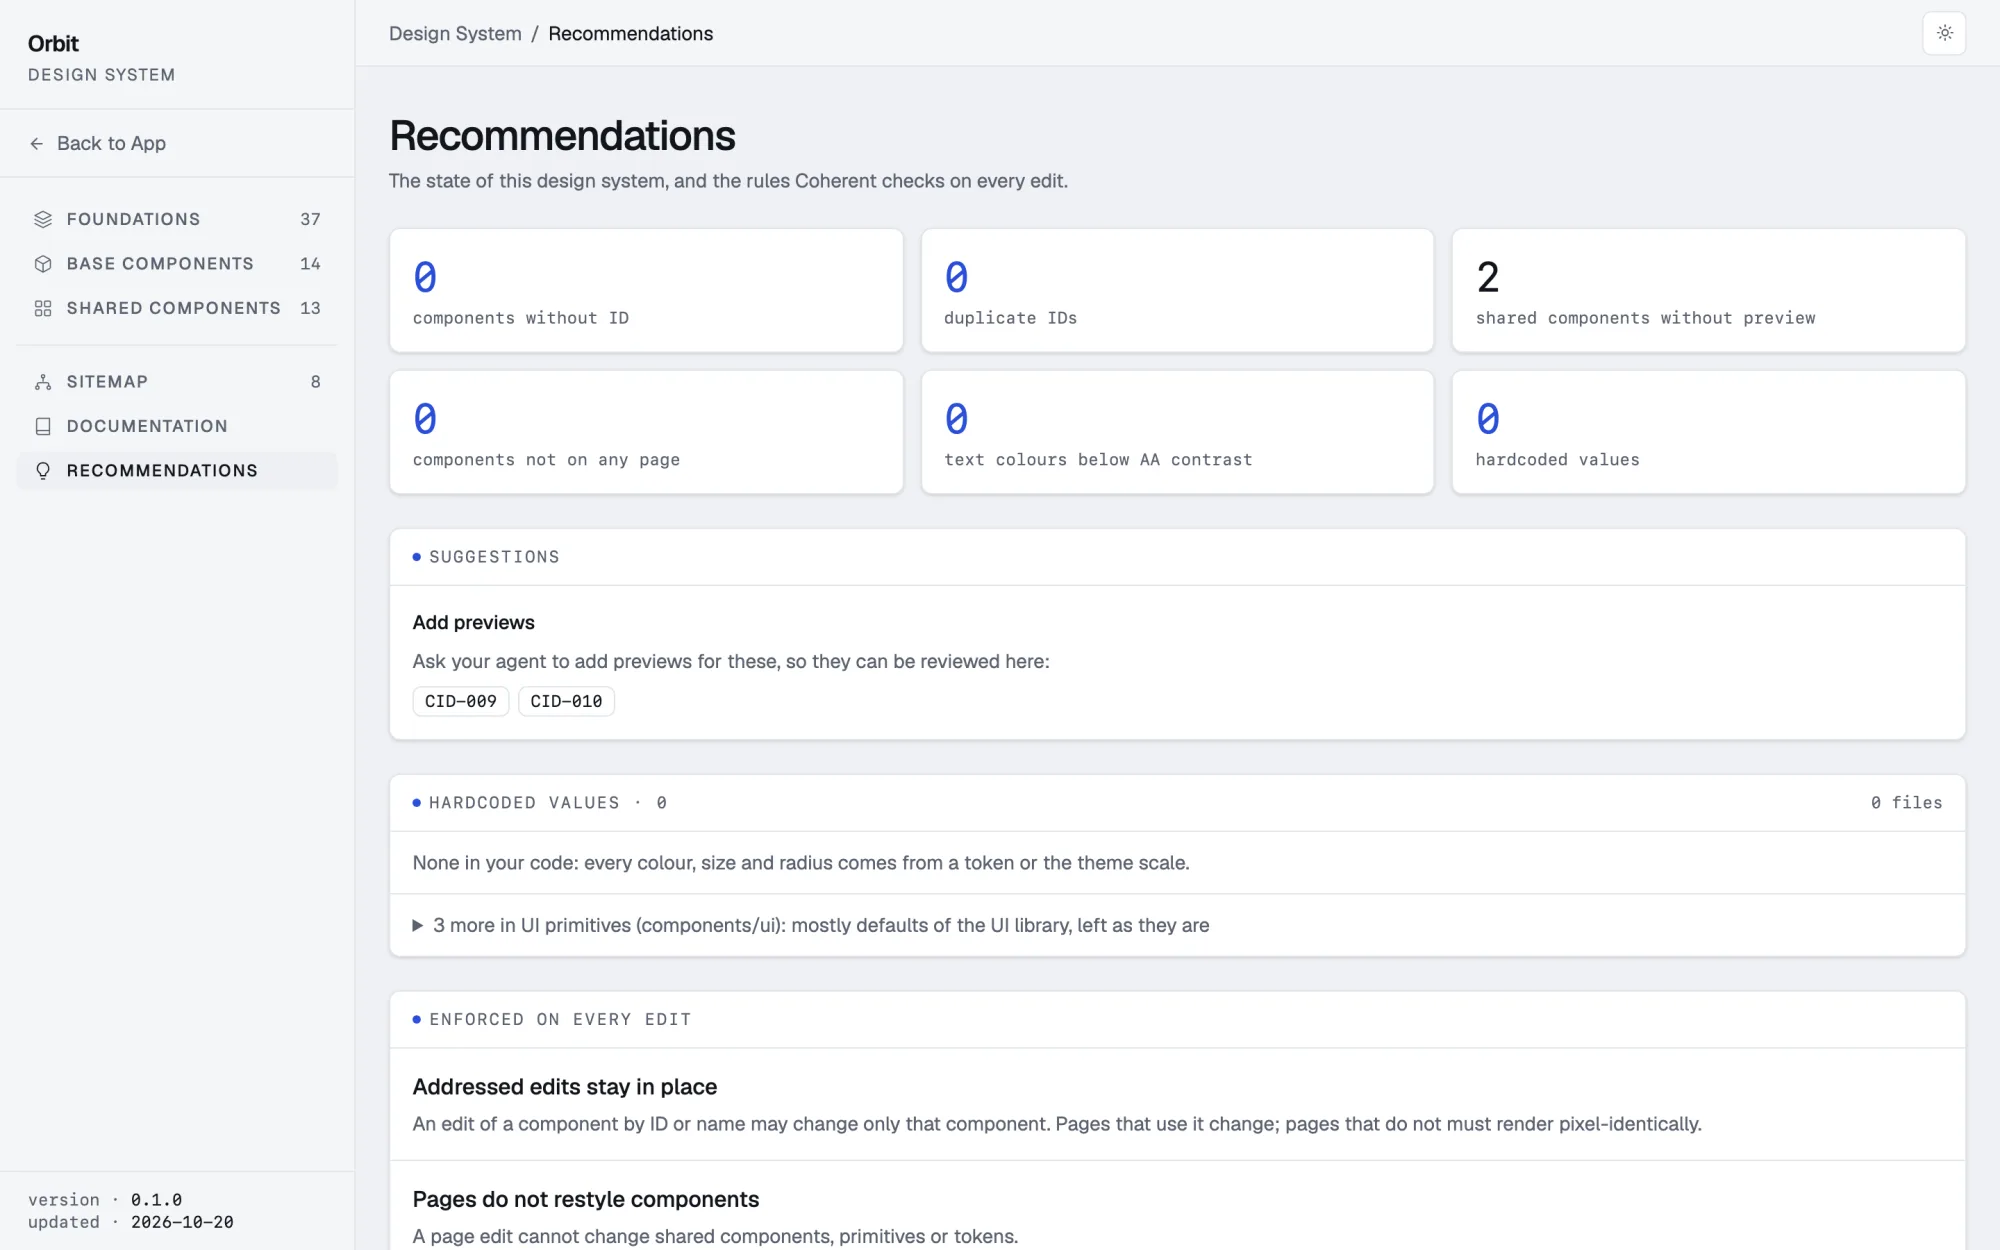The image size is (2000, 1250).
Task: Click the Add previews heading
Action: [474, 623]
